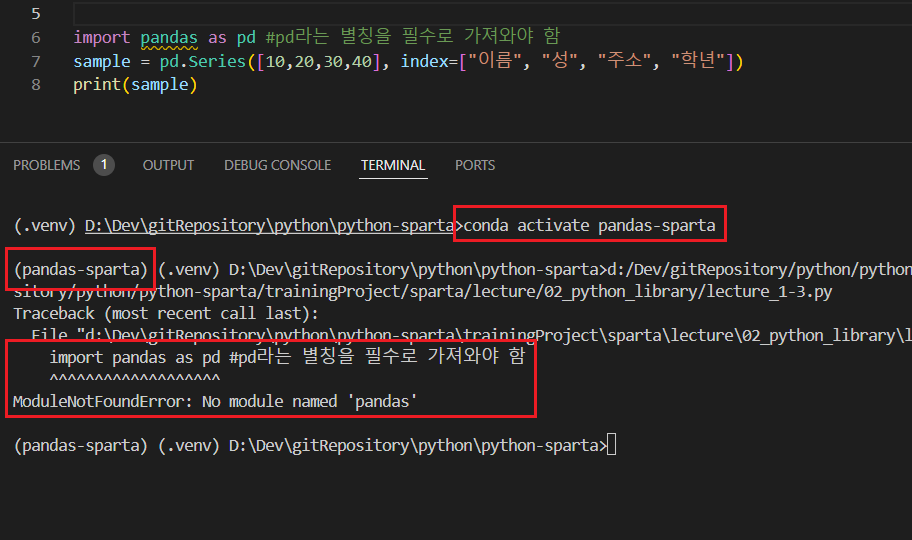The image size is (912, 540).
Task: Click line number 6 in the gutter
Action: pyautogui.click(x=36, y=37)
